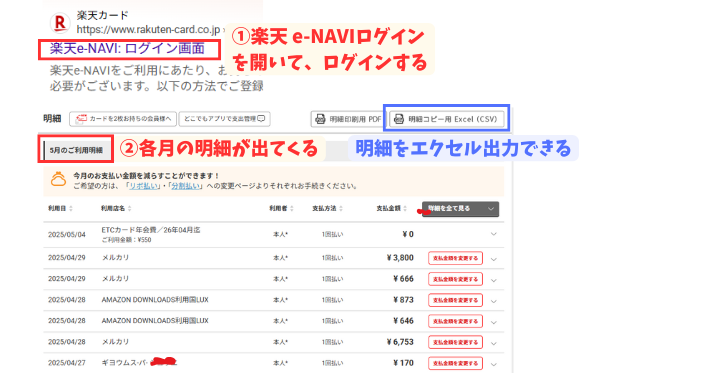
Task: Expand the メルカリ ¥3,800 row details
Action: [x=494, y=259]
